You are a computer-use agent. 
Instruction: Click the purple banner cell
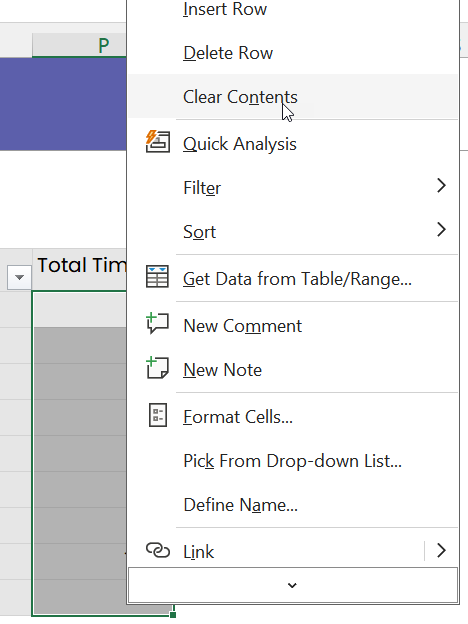[x=63, y=104]
